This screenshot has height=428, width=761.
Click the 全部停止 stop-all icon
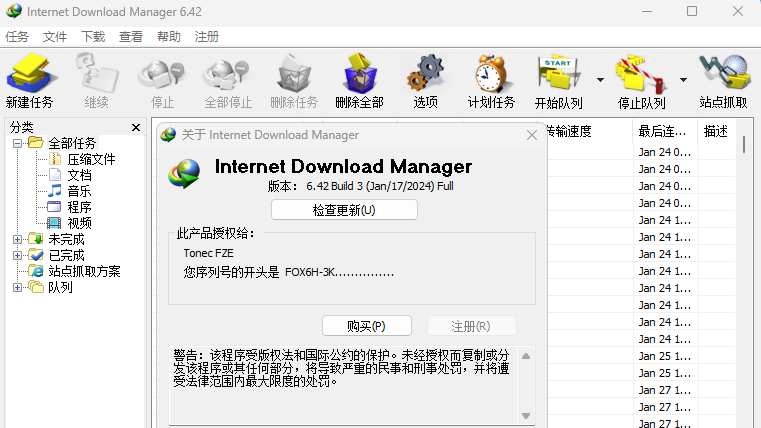click(228, 74)
